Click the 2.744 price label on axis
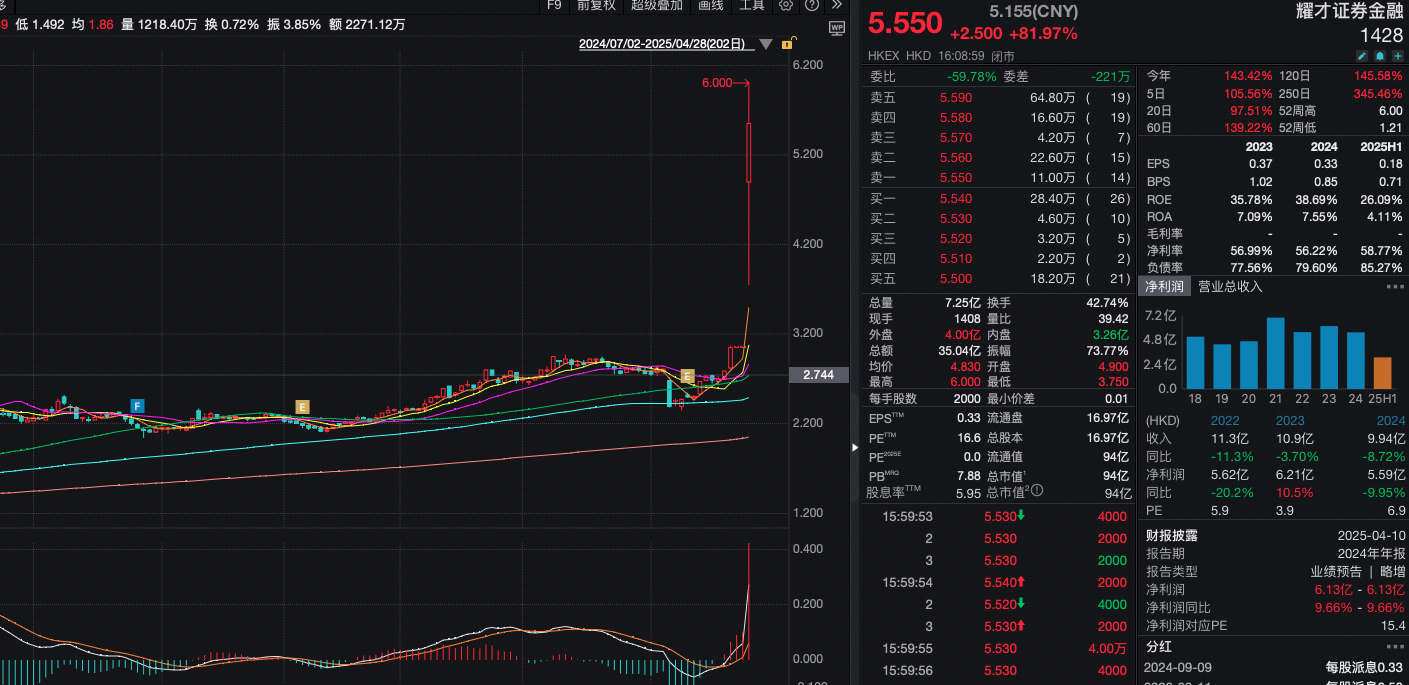The image size is (1409, 685). (x=818, y=375)
